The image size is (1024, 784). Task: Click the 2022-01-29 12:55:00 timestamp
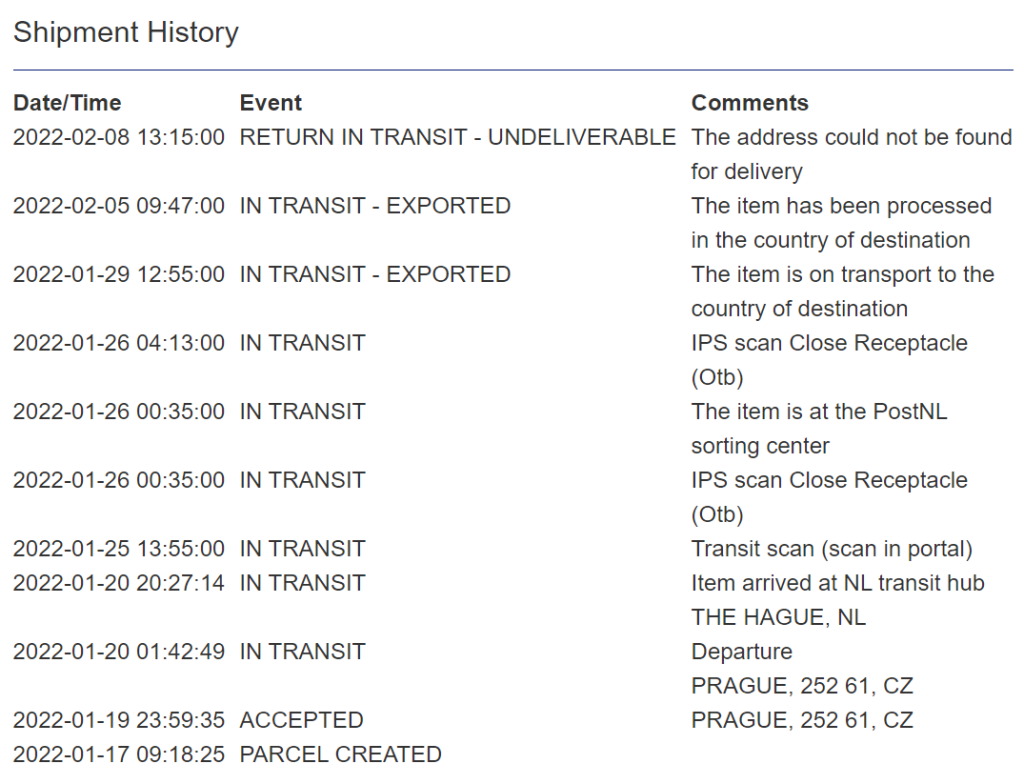tap(119, 274)
